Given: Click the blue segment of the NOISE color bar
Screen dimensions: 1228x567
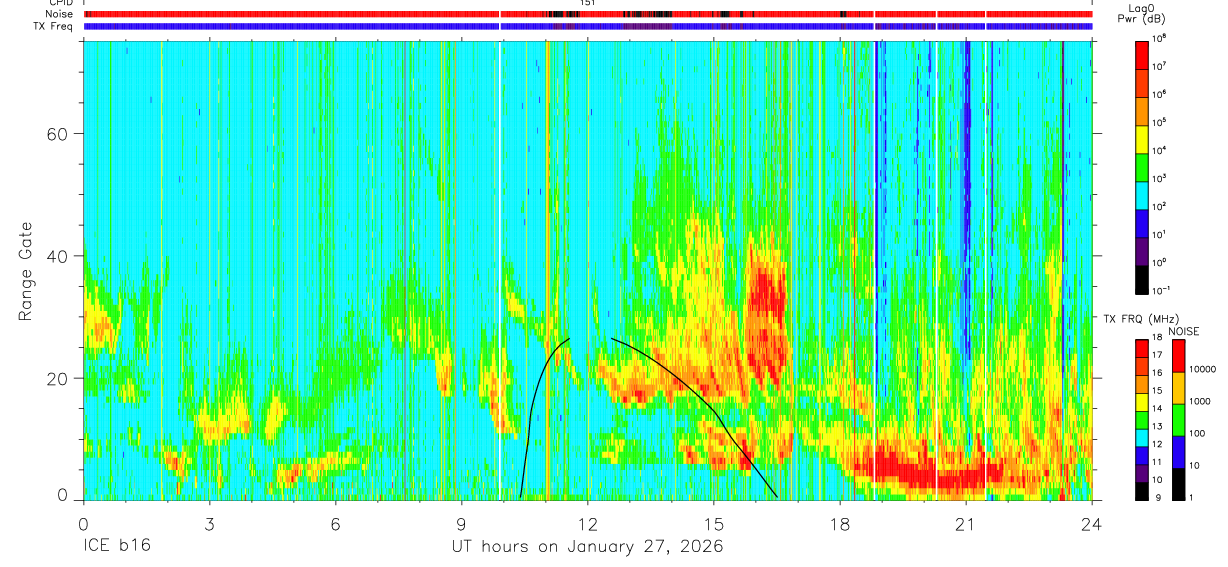Looking at the screenshot, I should pos(1179,451).
